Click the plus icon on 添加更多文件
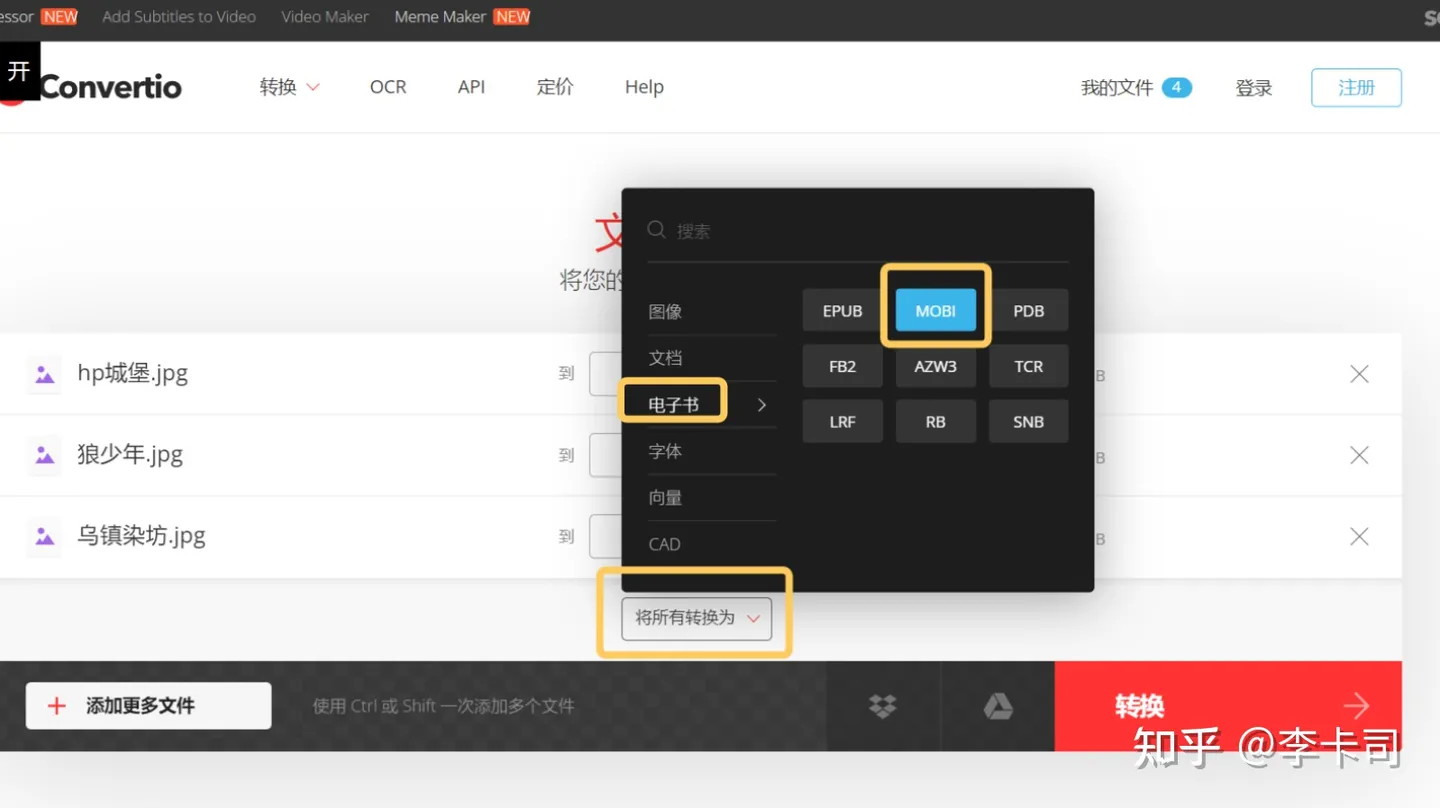The height and width of the screenshot is (808, 1440). point(57,706)
